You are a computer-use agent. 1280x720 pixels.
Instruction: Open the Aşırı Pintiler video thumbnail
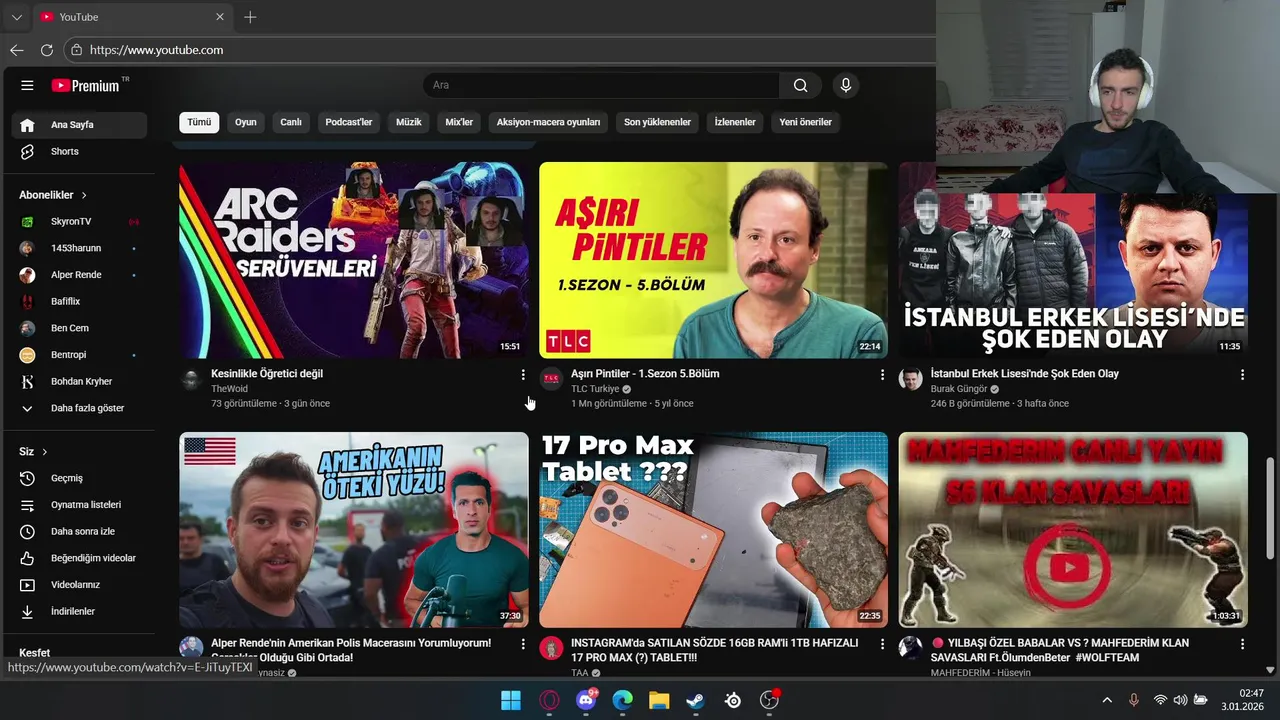pyautogui.click(x=713, y=260)
